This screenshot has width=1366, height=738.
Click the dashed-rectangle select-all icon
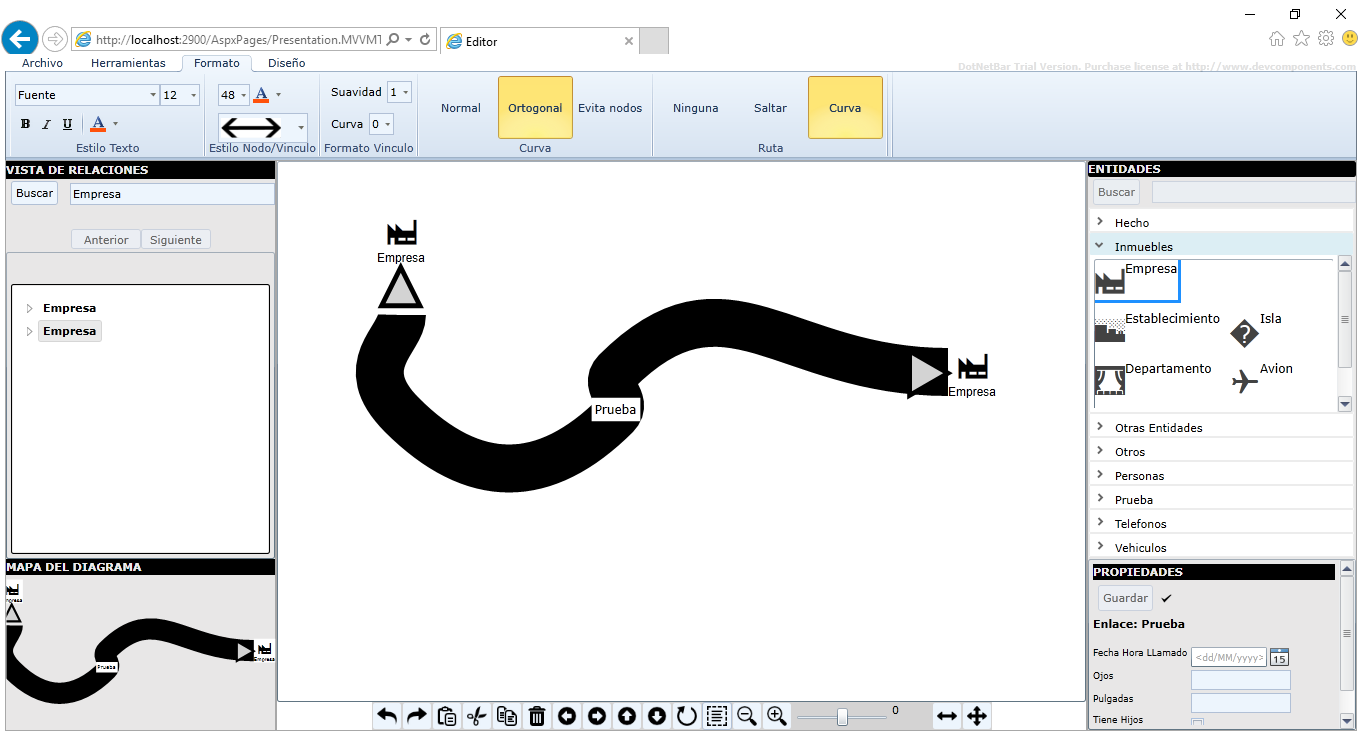click(x=717, y=716)
